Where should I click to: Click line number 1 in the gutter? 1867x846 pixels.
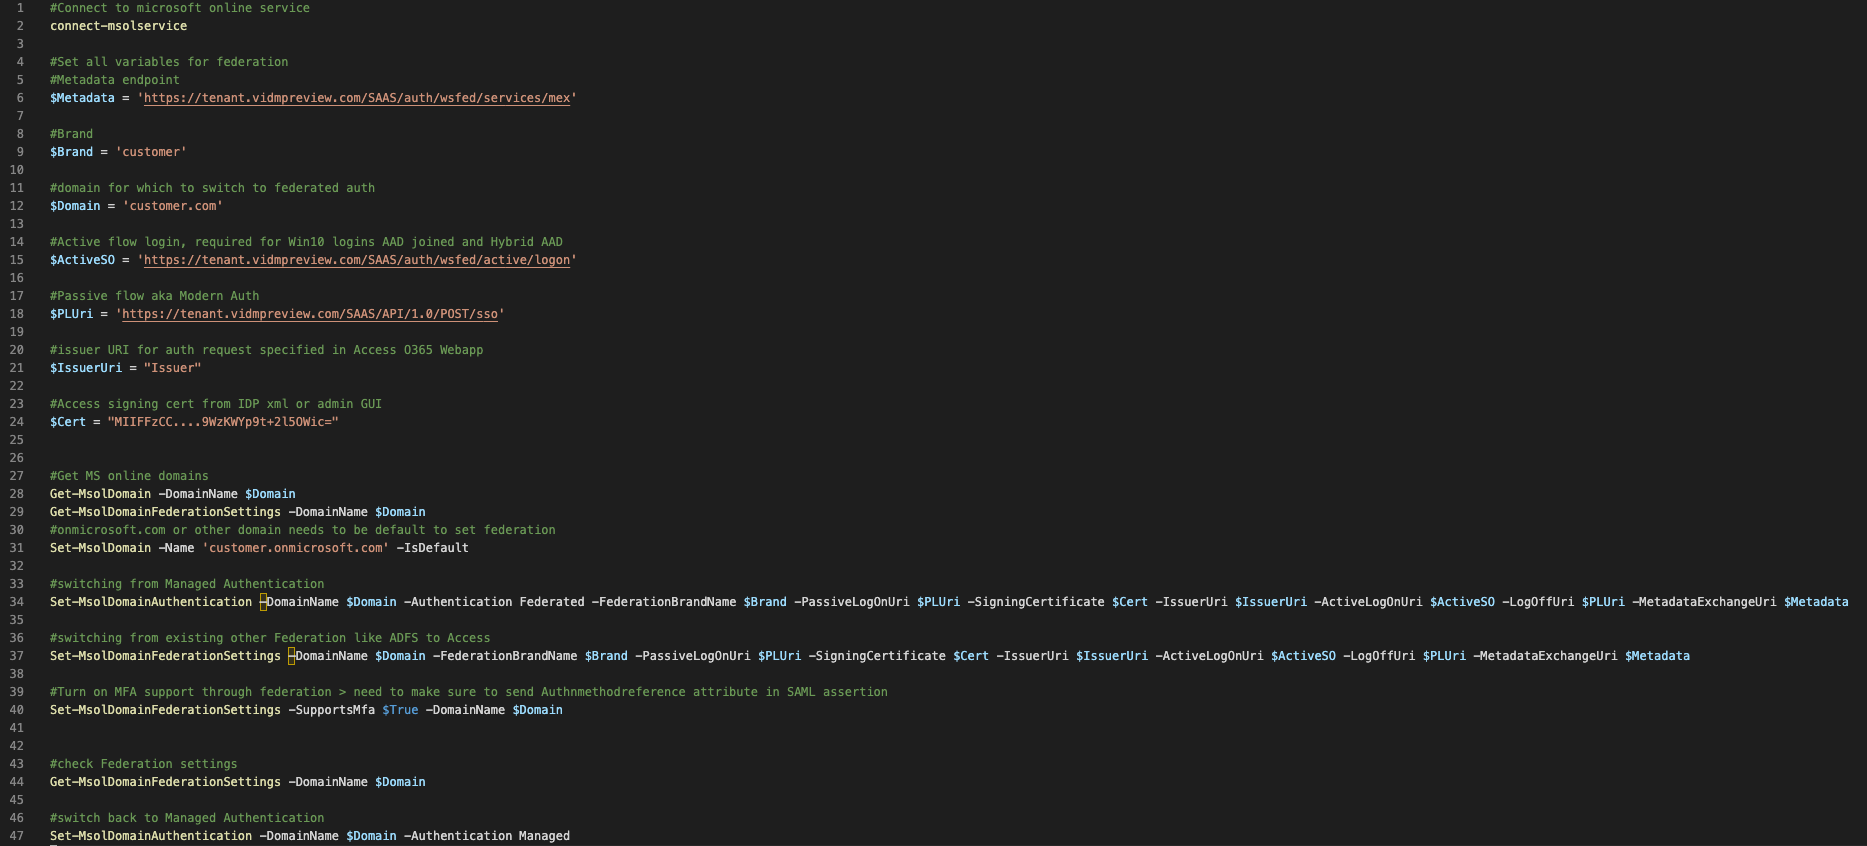20,8
